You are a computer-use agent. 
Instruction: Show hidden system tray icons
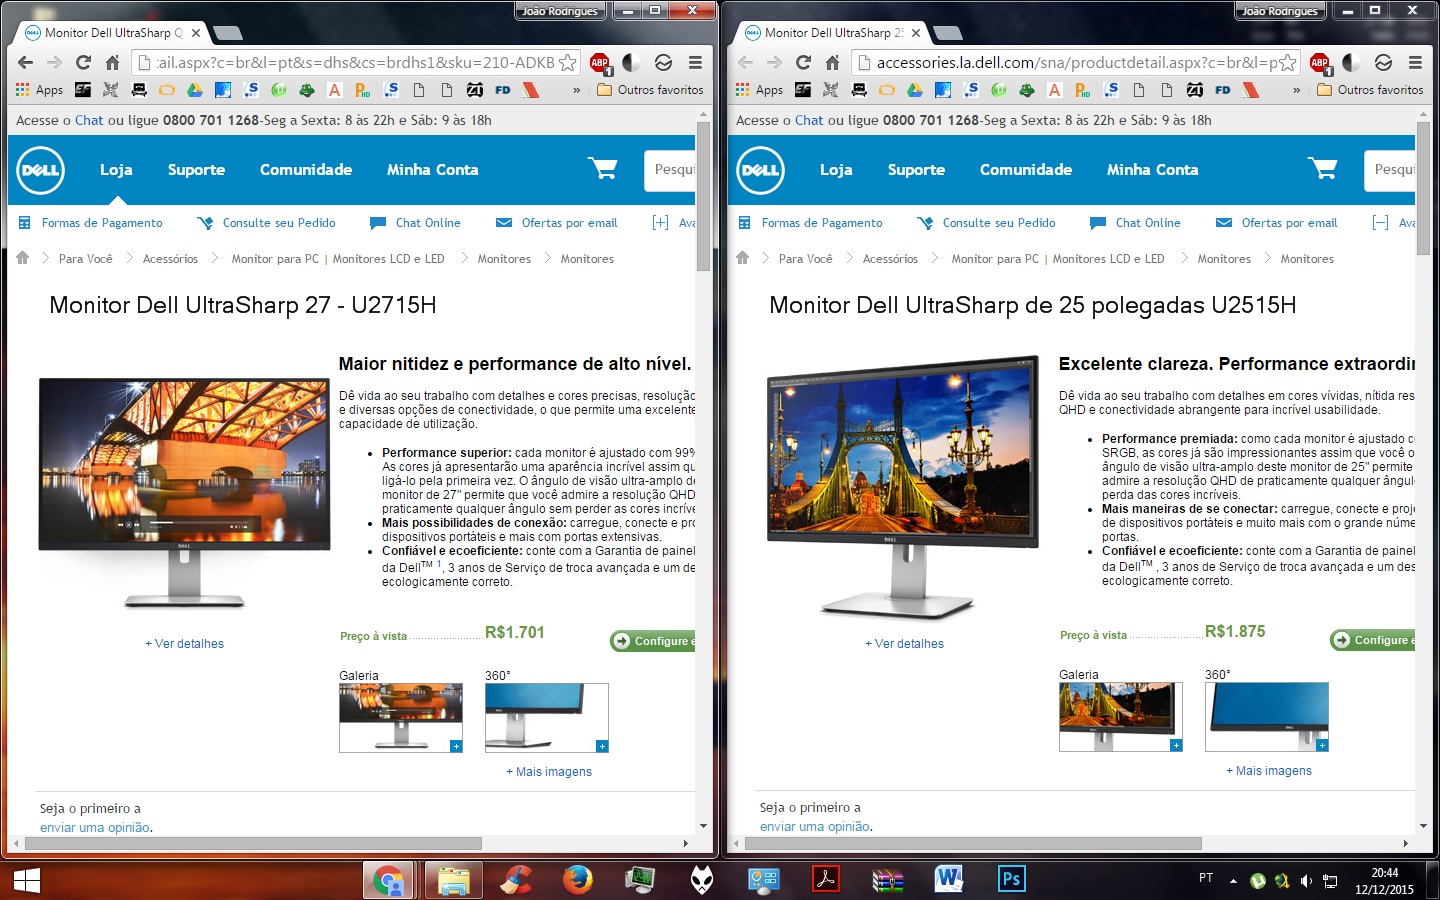(x=1233, y=880)
